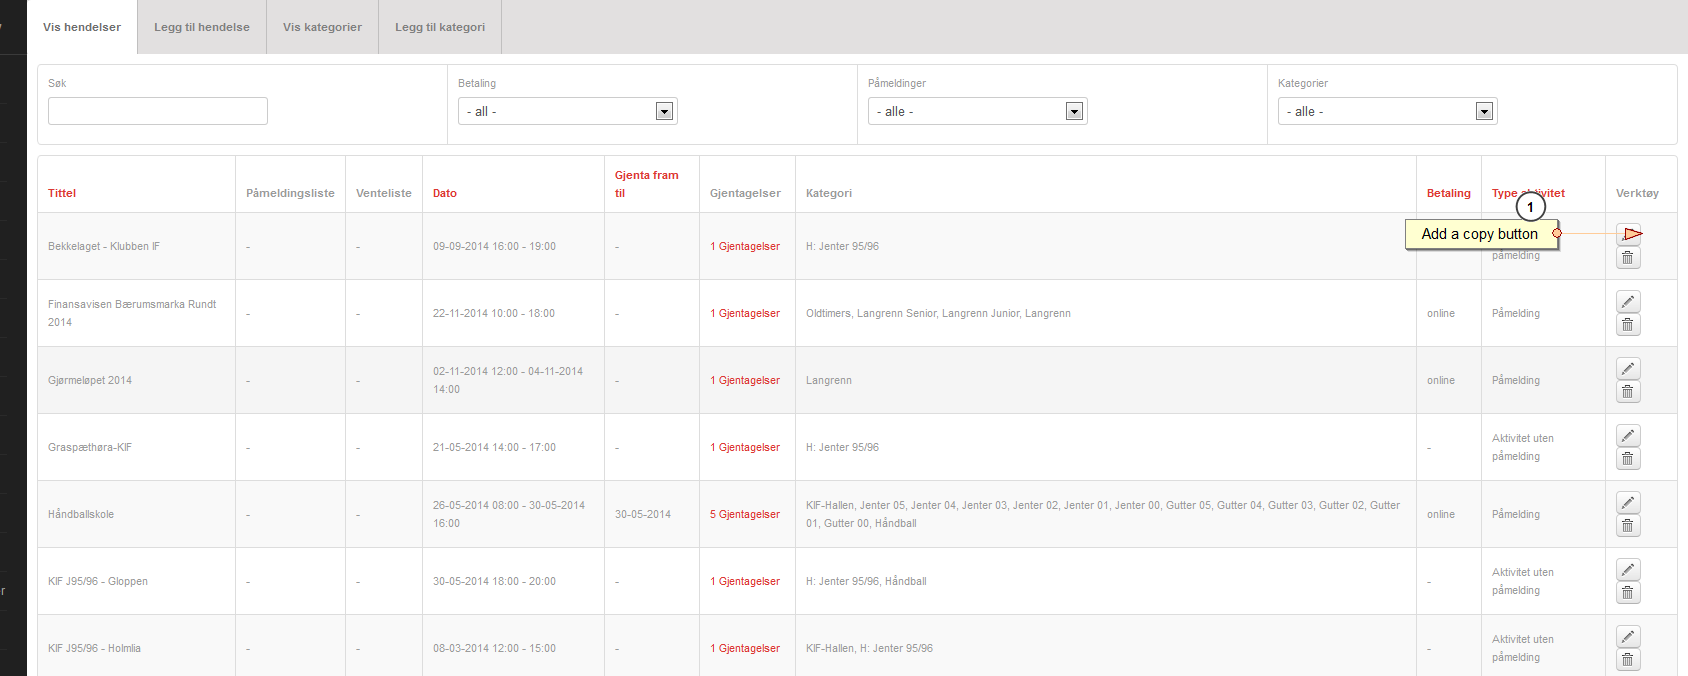The image size is (1688, 676).
Task: Open 1 Gjentagelser for Graspæthøra-KIF
Action: point(745,447)
